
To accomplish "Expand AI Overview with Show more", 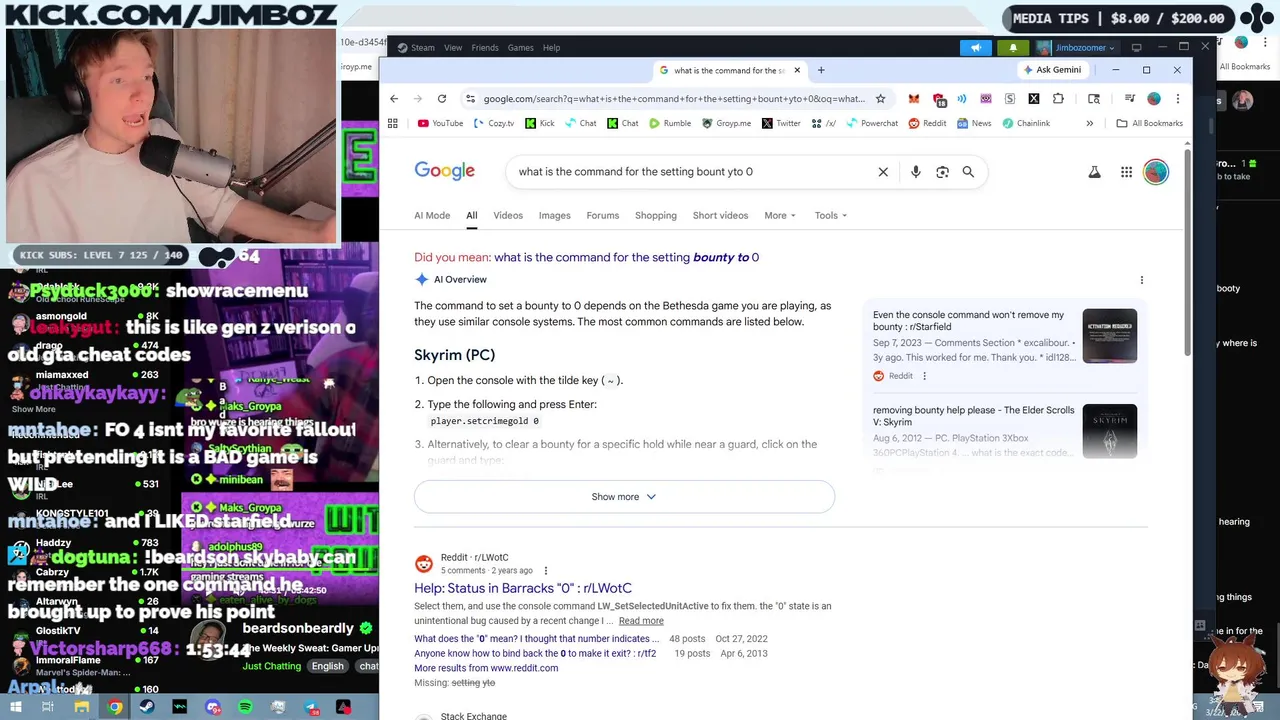I will (624, 497).
